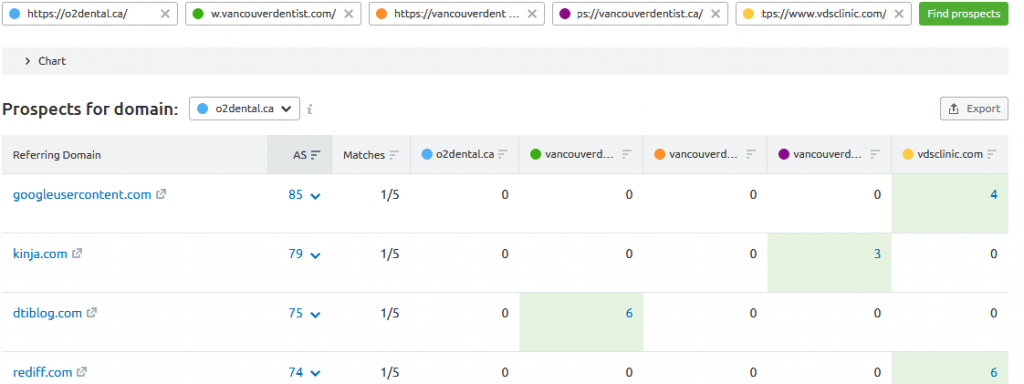The height and width of the screenshot is (384, 1024).
Task: Sort by orange vancouverd... column
Action: coord(751,155)
